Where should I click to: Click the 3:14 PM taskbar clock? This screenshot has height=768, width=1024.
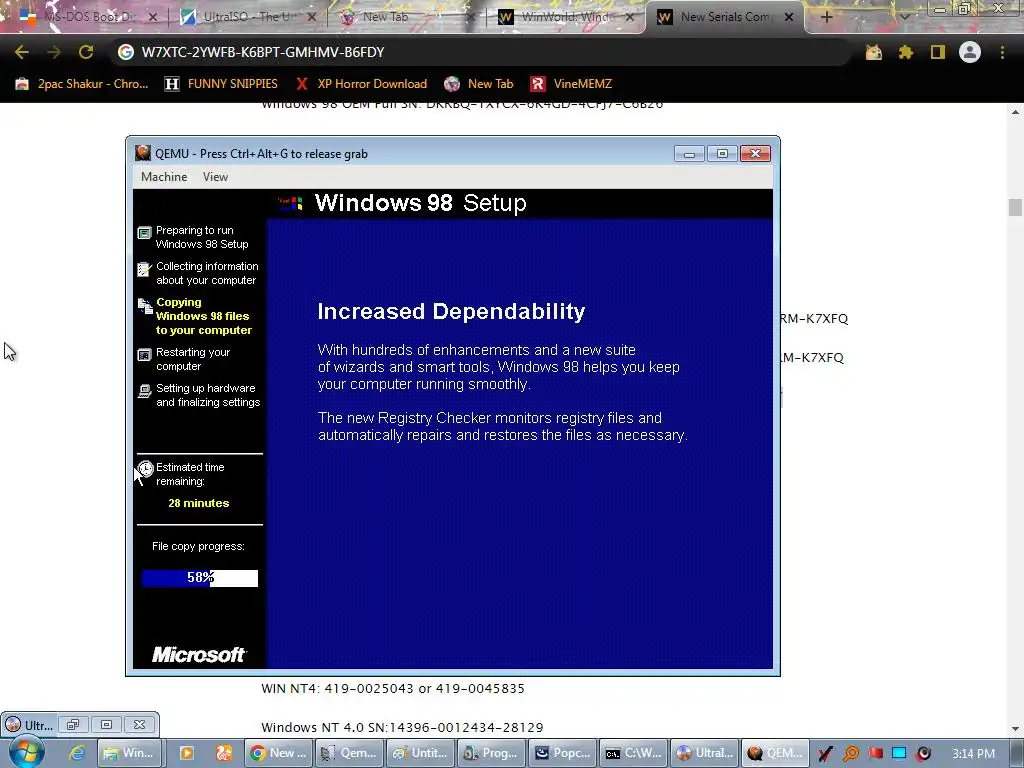973,754
